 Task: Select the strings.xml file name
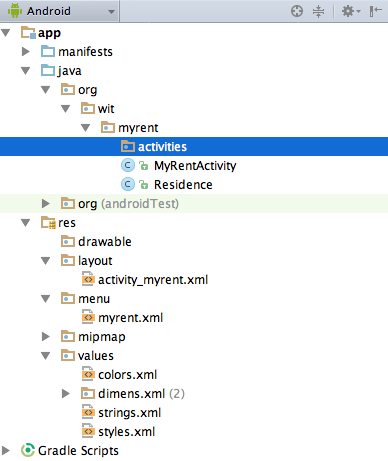tap(129, 413)
